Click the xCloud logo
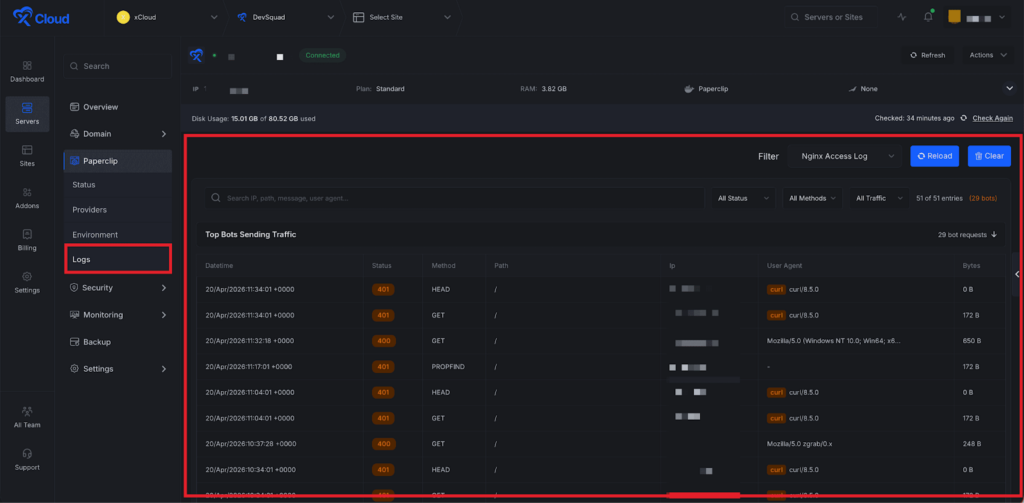Screen dimensions: 1024x503 [x=40, y=17]
